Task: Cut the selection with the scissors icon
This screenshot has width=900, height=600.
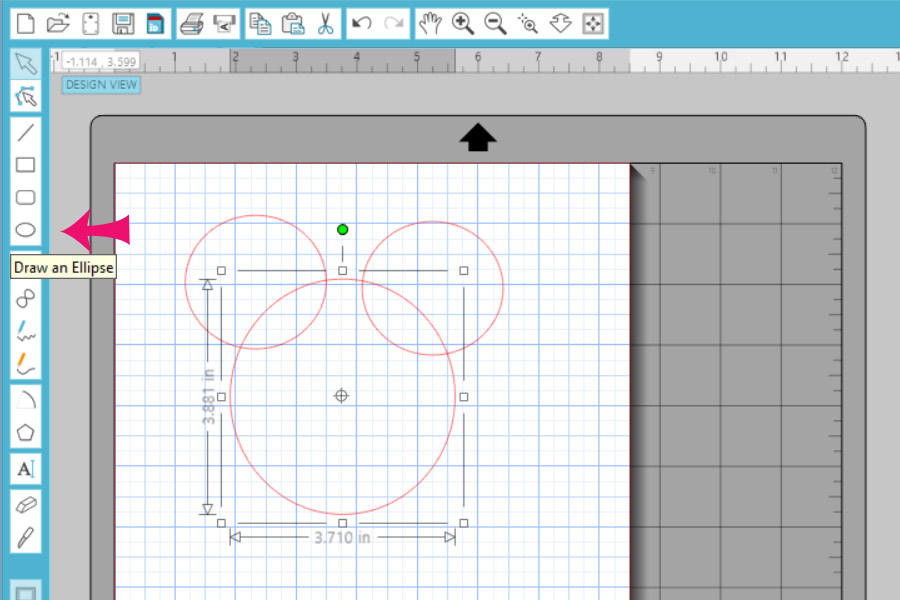Action: click(325, 24)
